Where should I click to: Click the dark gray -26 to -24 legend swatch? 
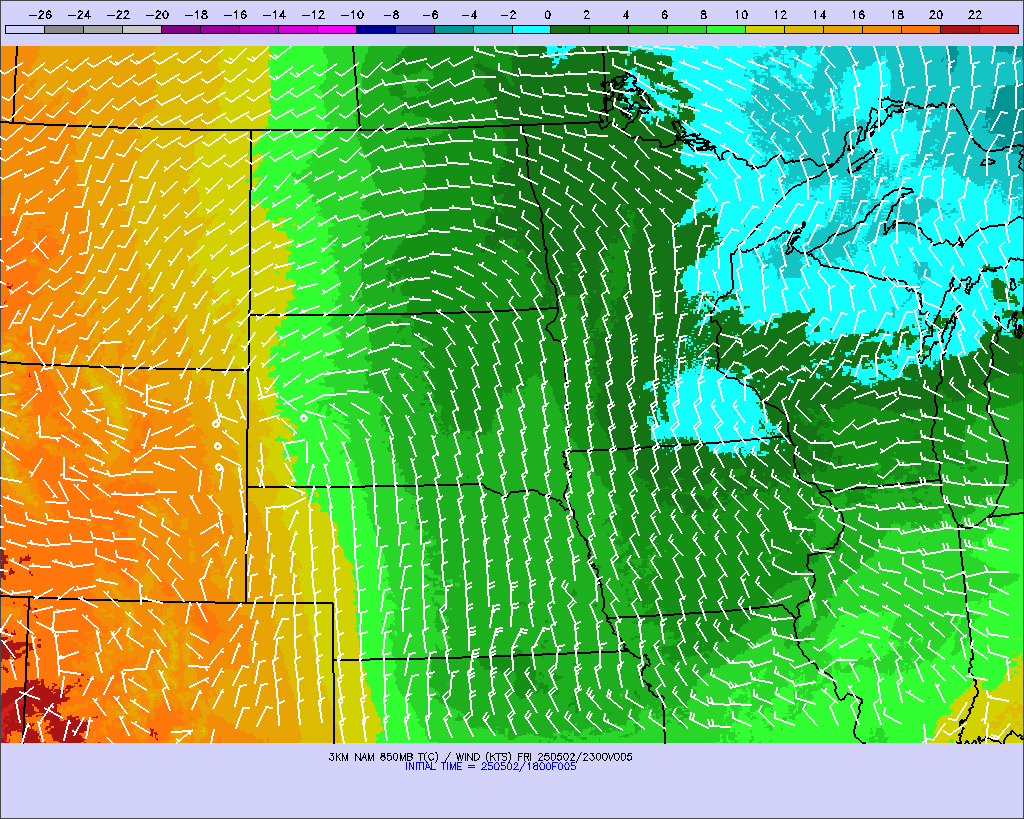pos(64,29)
